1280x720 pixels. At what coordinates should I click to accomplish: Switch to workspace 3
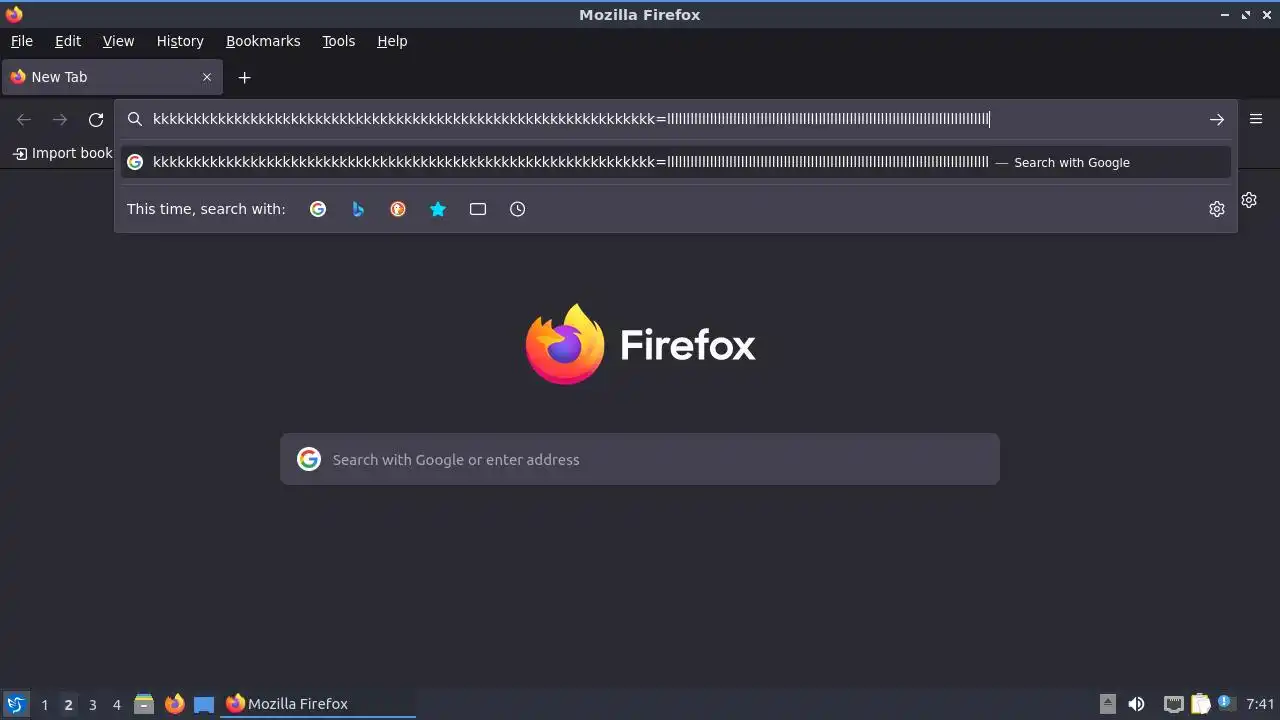[x=92, y=704]
